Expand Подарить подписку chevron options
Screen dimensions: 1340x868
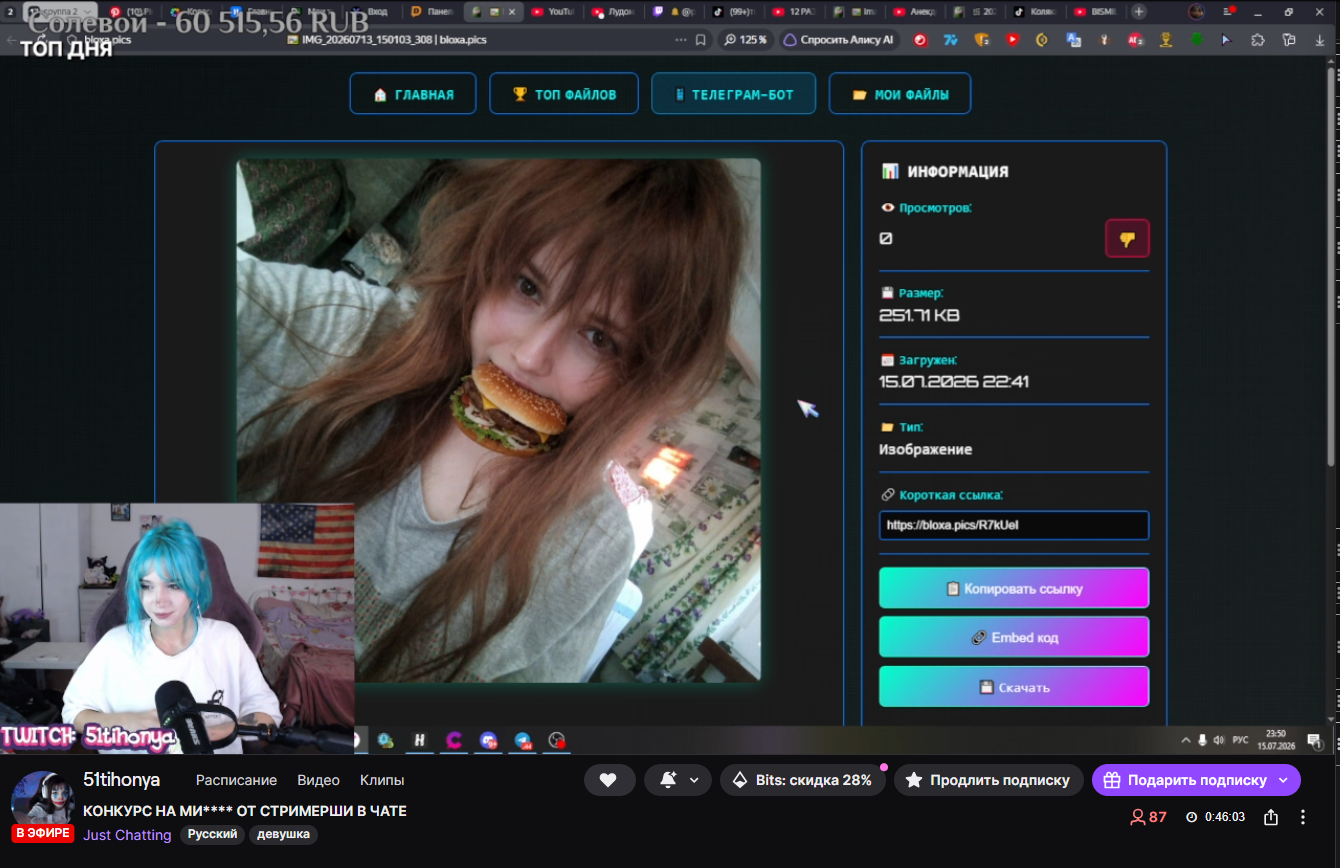tap(1283, 780)
